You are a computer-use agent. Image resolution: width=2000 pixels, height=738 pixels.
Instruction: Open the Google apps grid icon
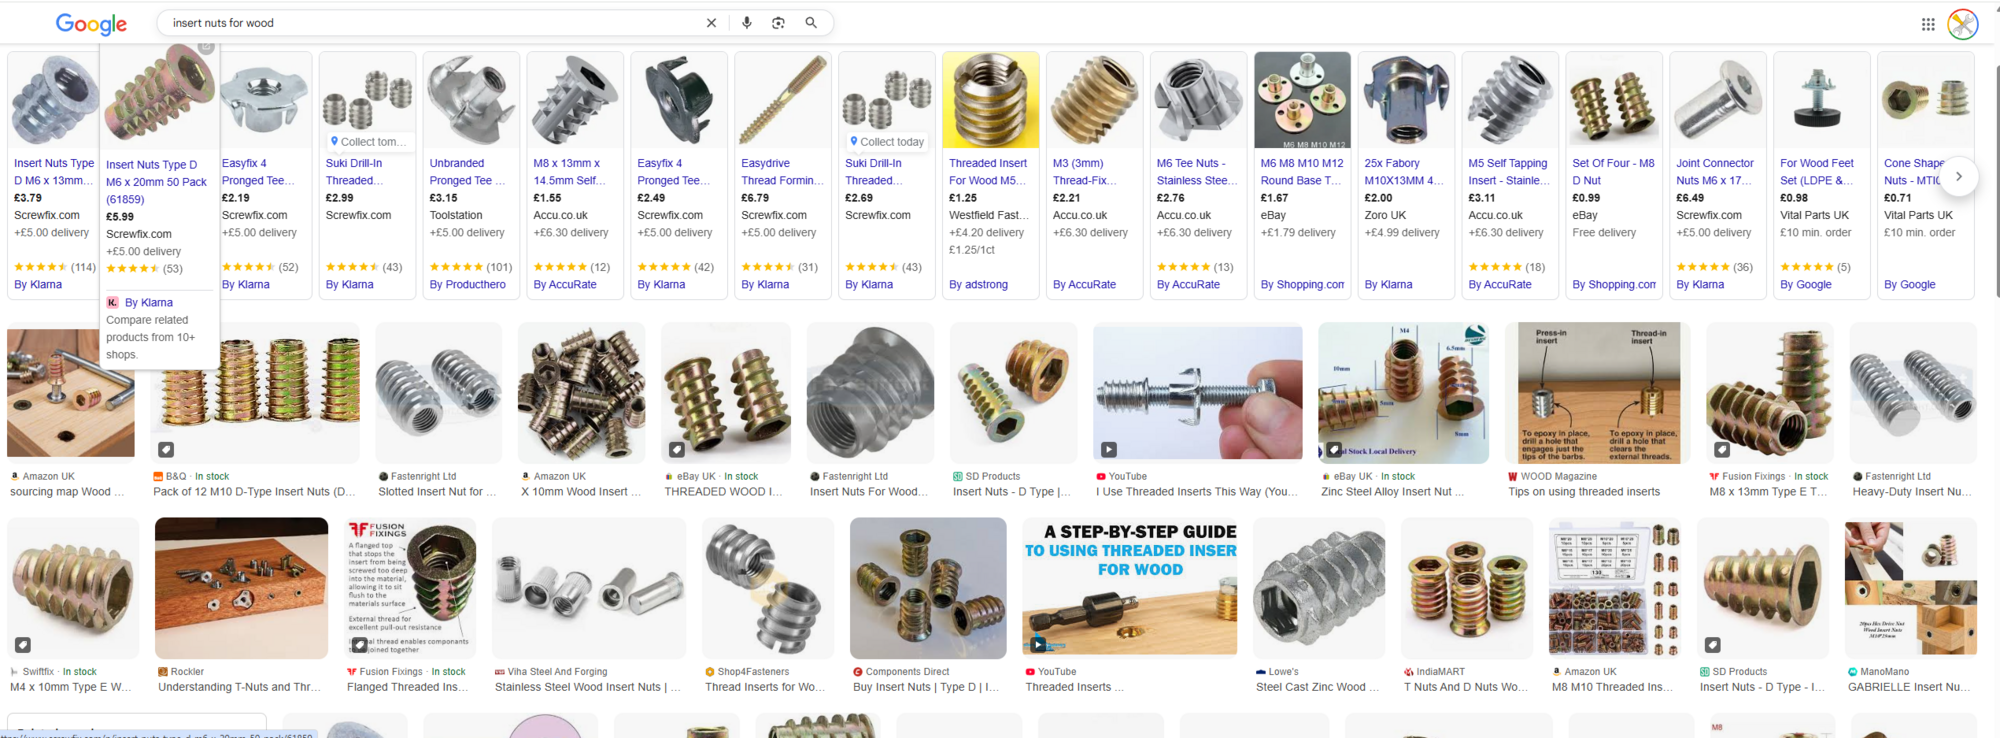pos(1928,24)
